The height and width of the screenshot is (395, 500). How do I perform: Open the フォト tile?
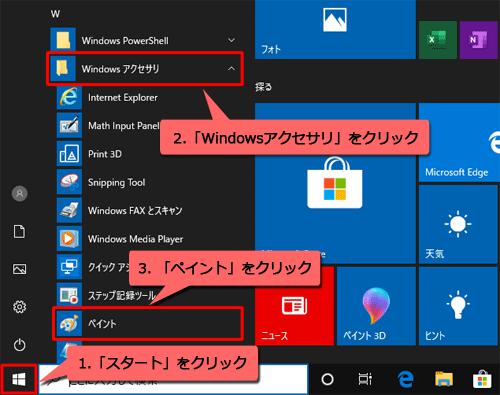(335, 29)
